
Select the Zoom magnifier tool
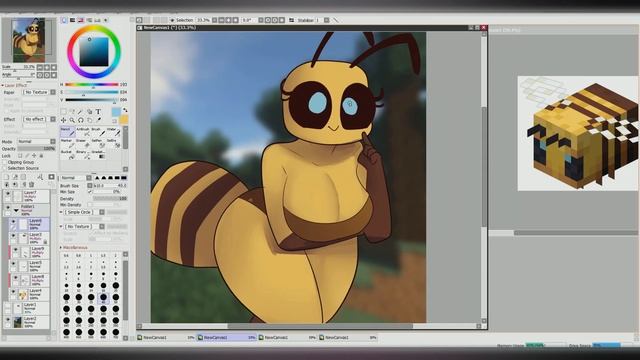click(72, 120)
